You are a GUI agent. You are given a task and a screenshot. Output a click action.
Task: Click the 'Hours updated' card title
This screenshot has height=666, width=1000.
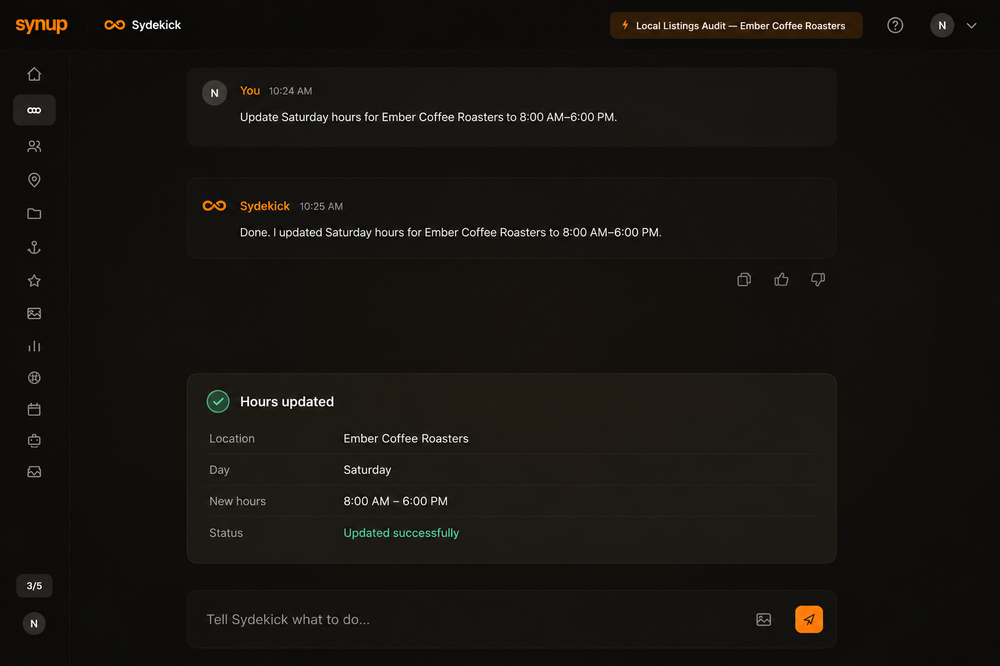point(287,401)
